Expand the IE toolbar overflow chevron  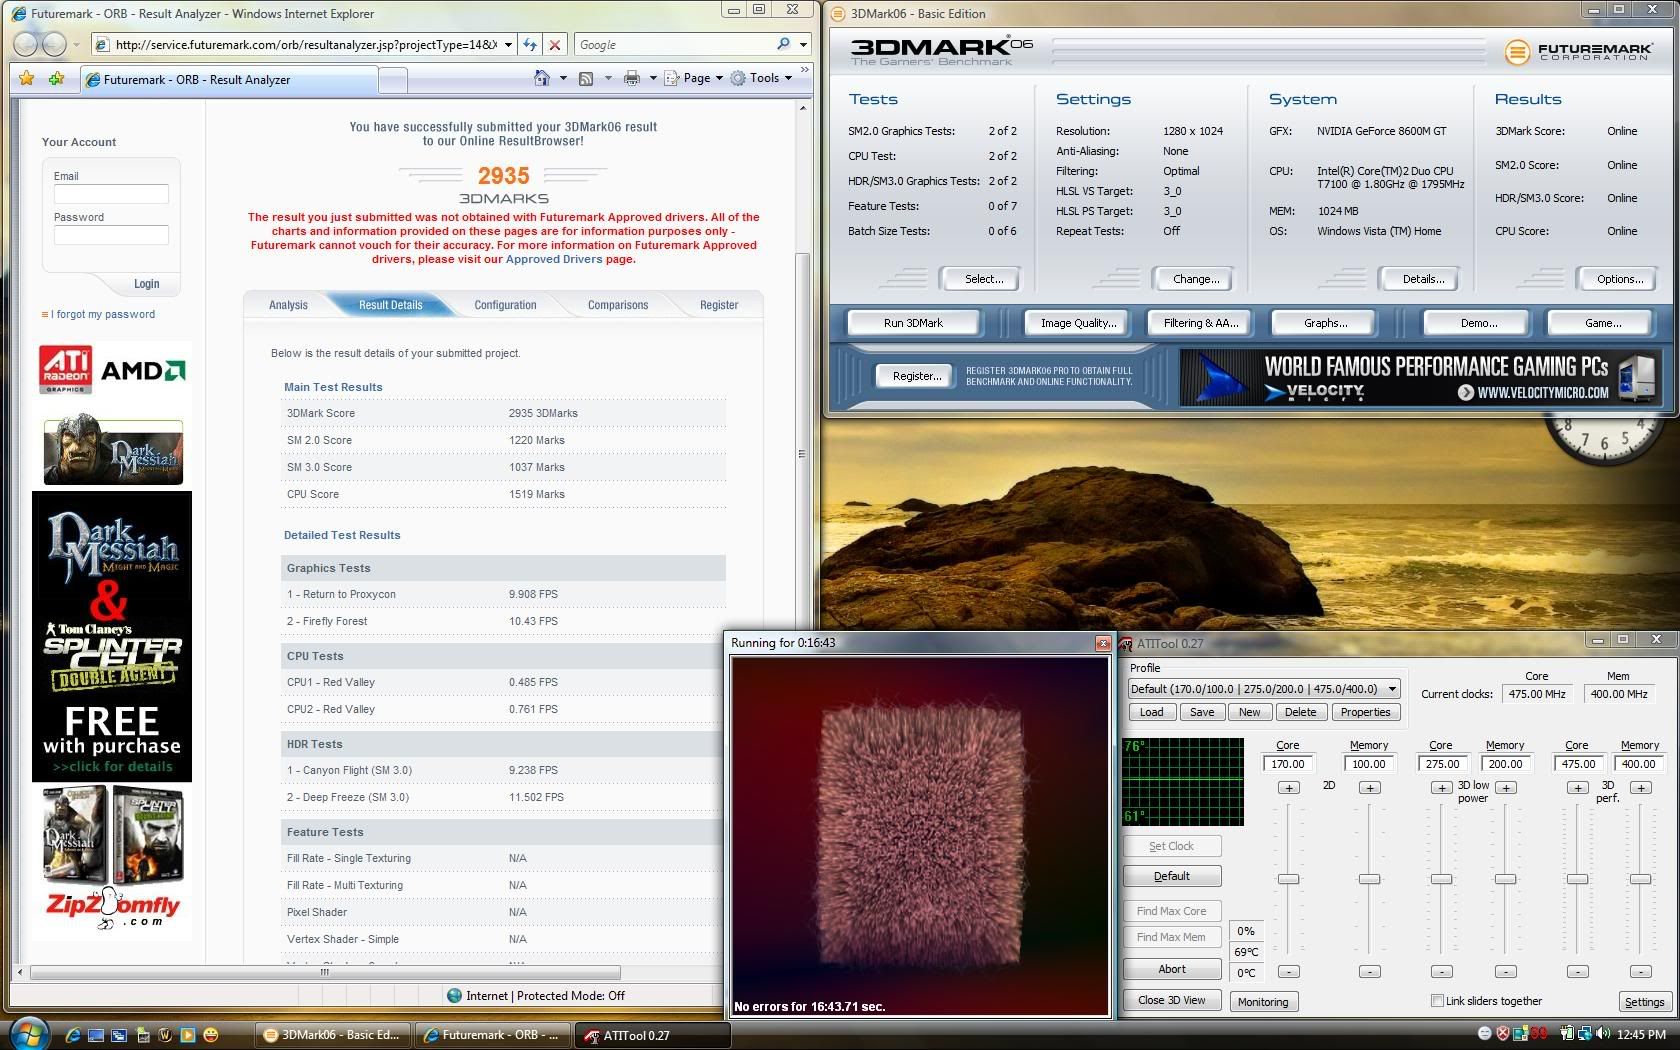pyautogui.click(x=805, y=72)
